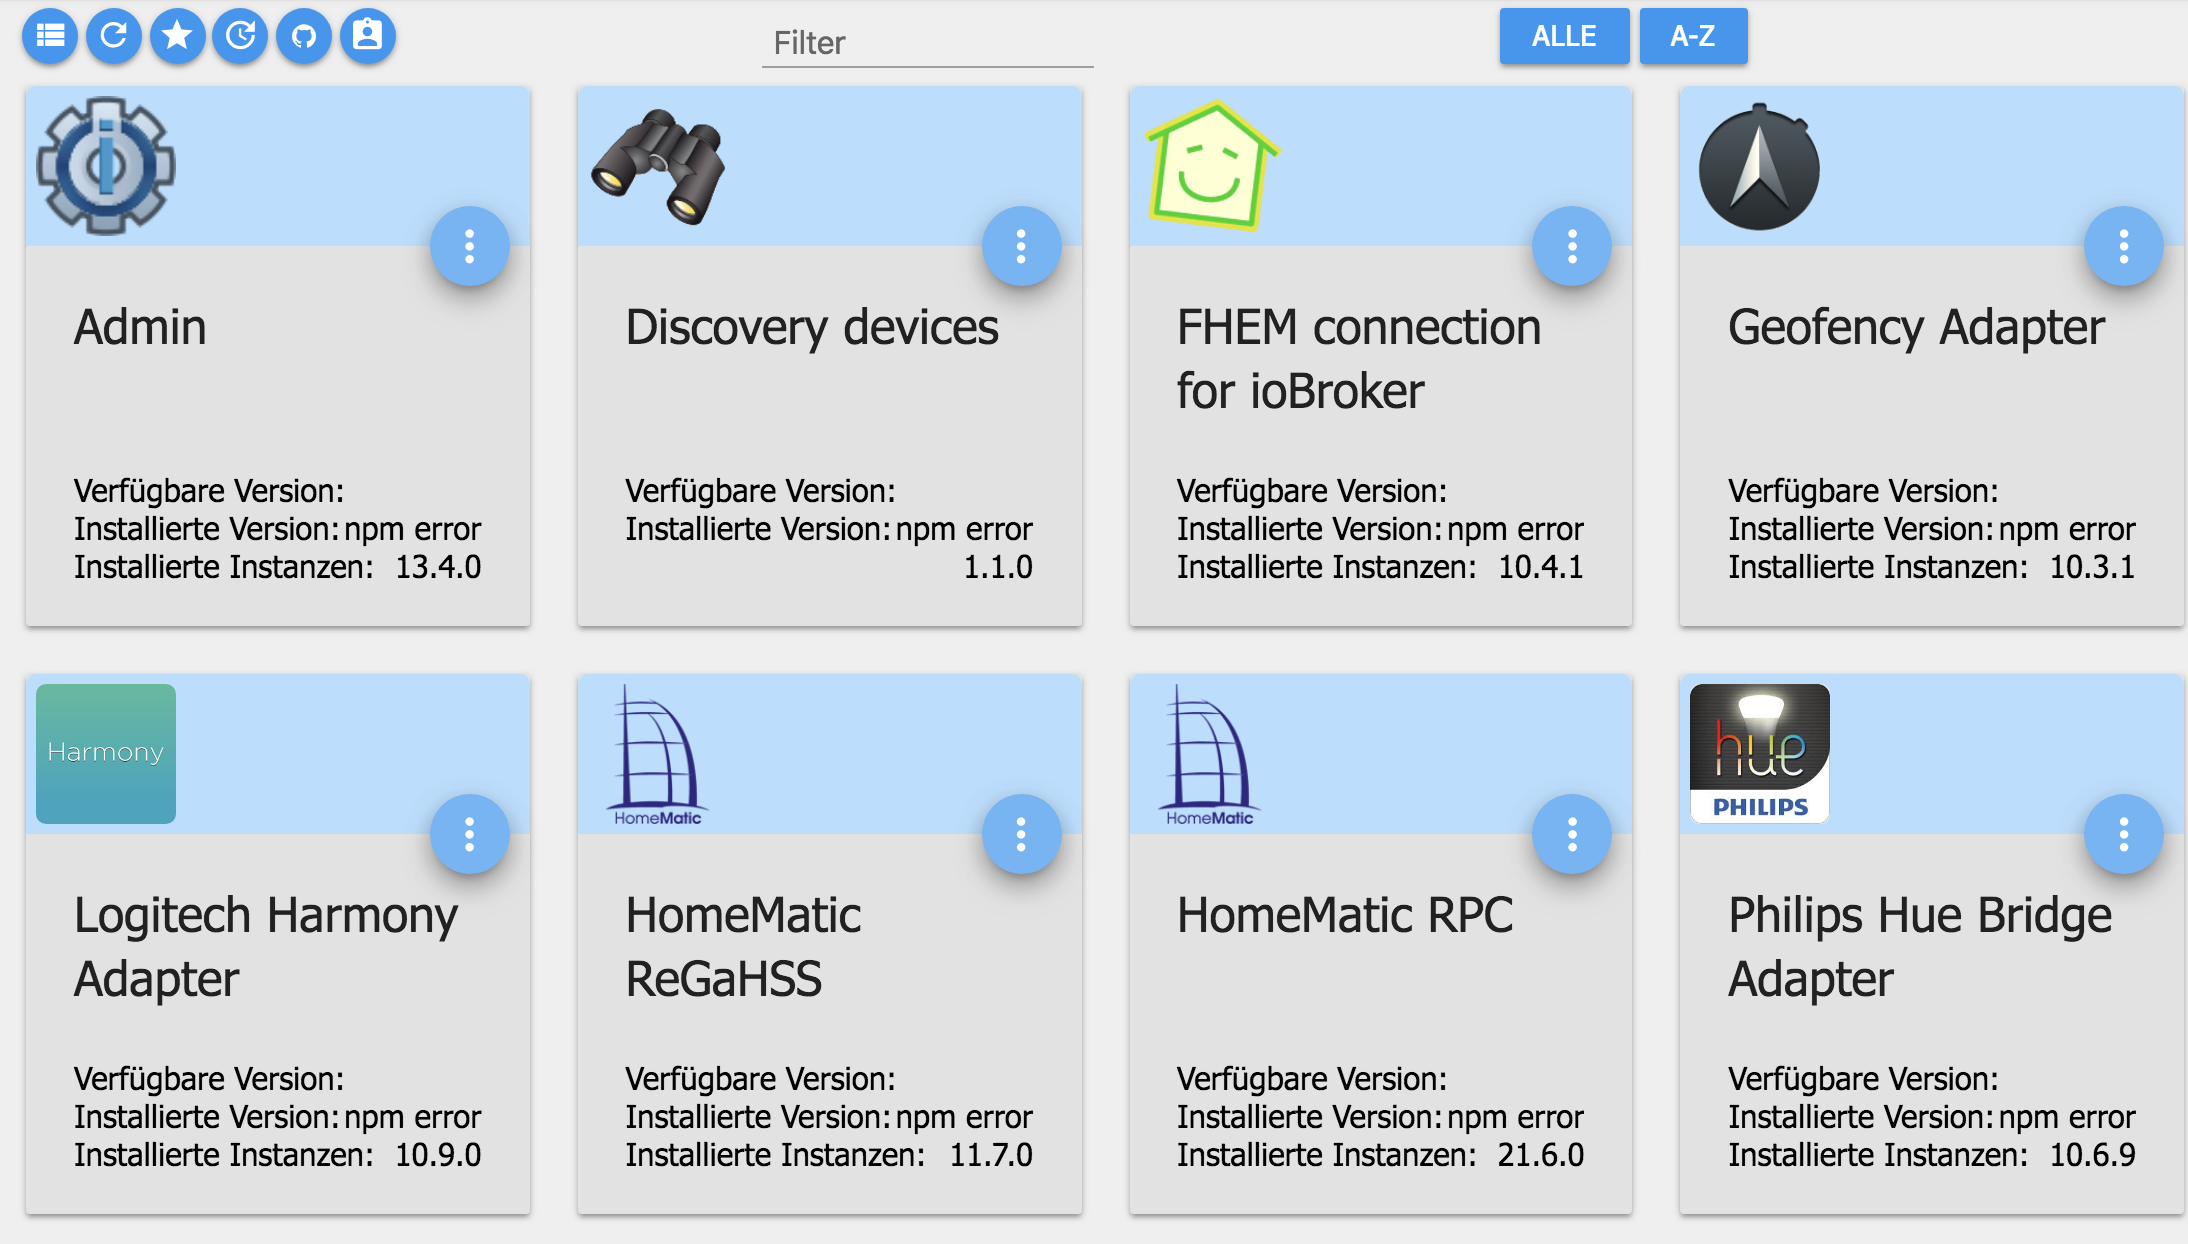Click the refresh arrow icon
The height and width of the screenshot is (1244, 2188).
pyautogui.click(x=114, y=36)
